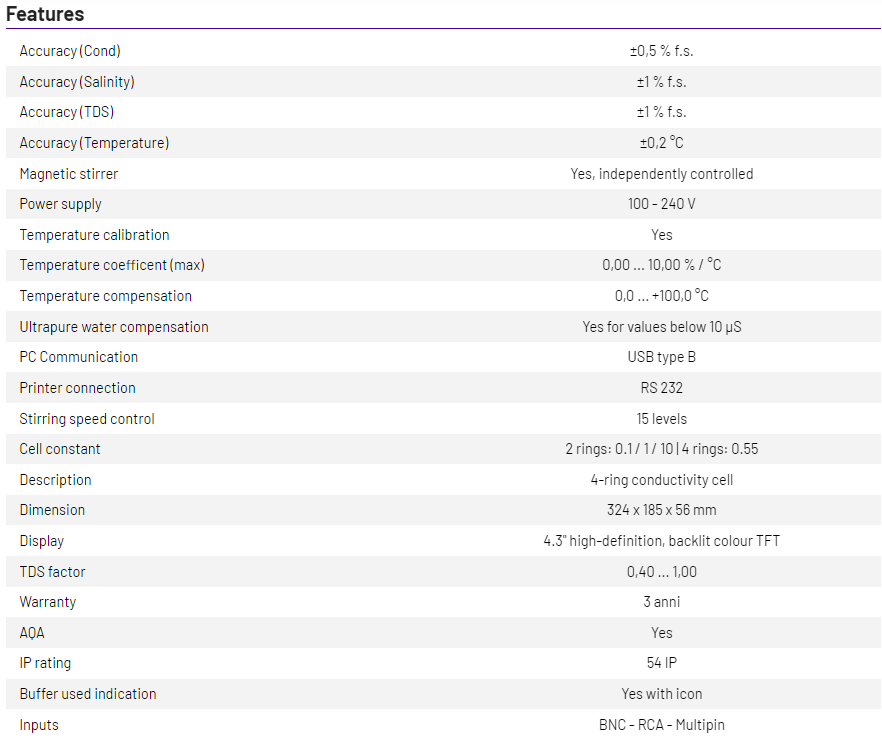Select the Accuracy (Cond) row label
The height and width of the screenshot is (739, 882).
pos(70,51)
